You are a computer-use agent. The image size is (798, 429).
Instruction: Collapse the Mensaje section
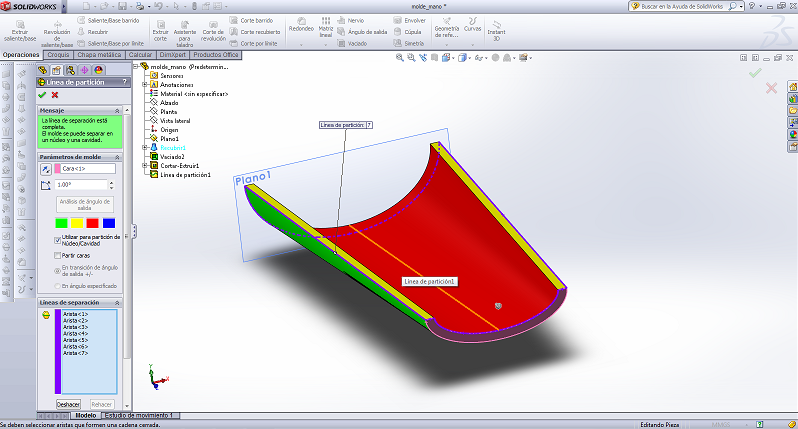pyautogui.click(x=117, y=110)
